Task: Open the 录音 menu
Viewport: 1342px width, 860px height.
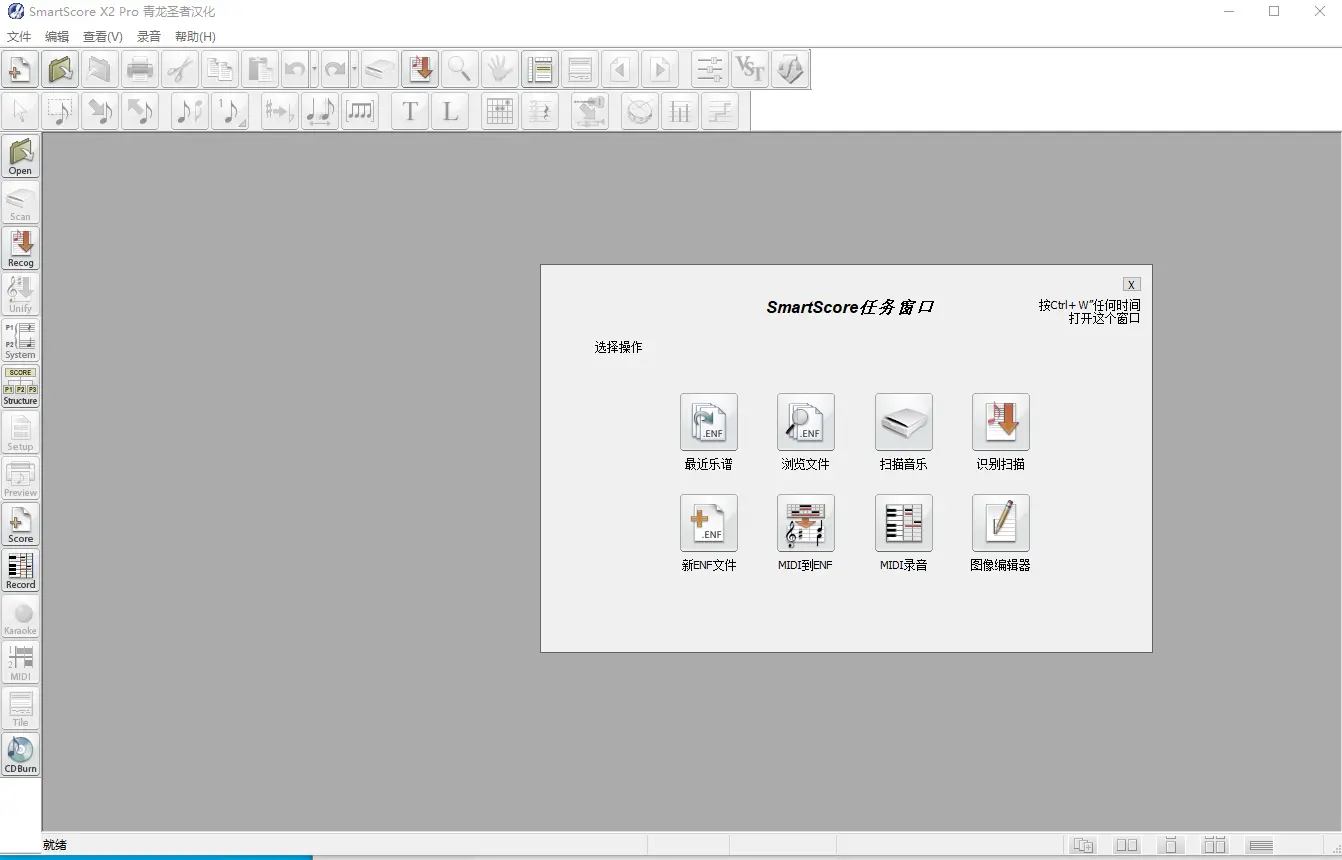Action: (149, 37)
